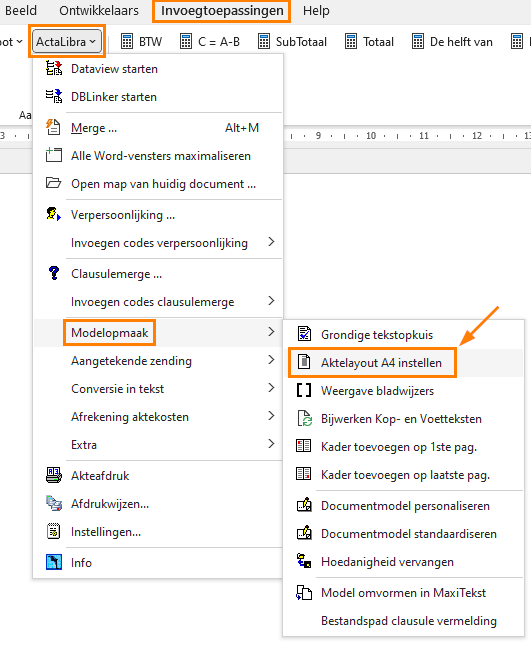Open the Help tab
The width and height of the screenshot is (531, 645).
pos(316,10)
